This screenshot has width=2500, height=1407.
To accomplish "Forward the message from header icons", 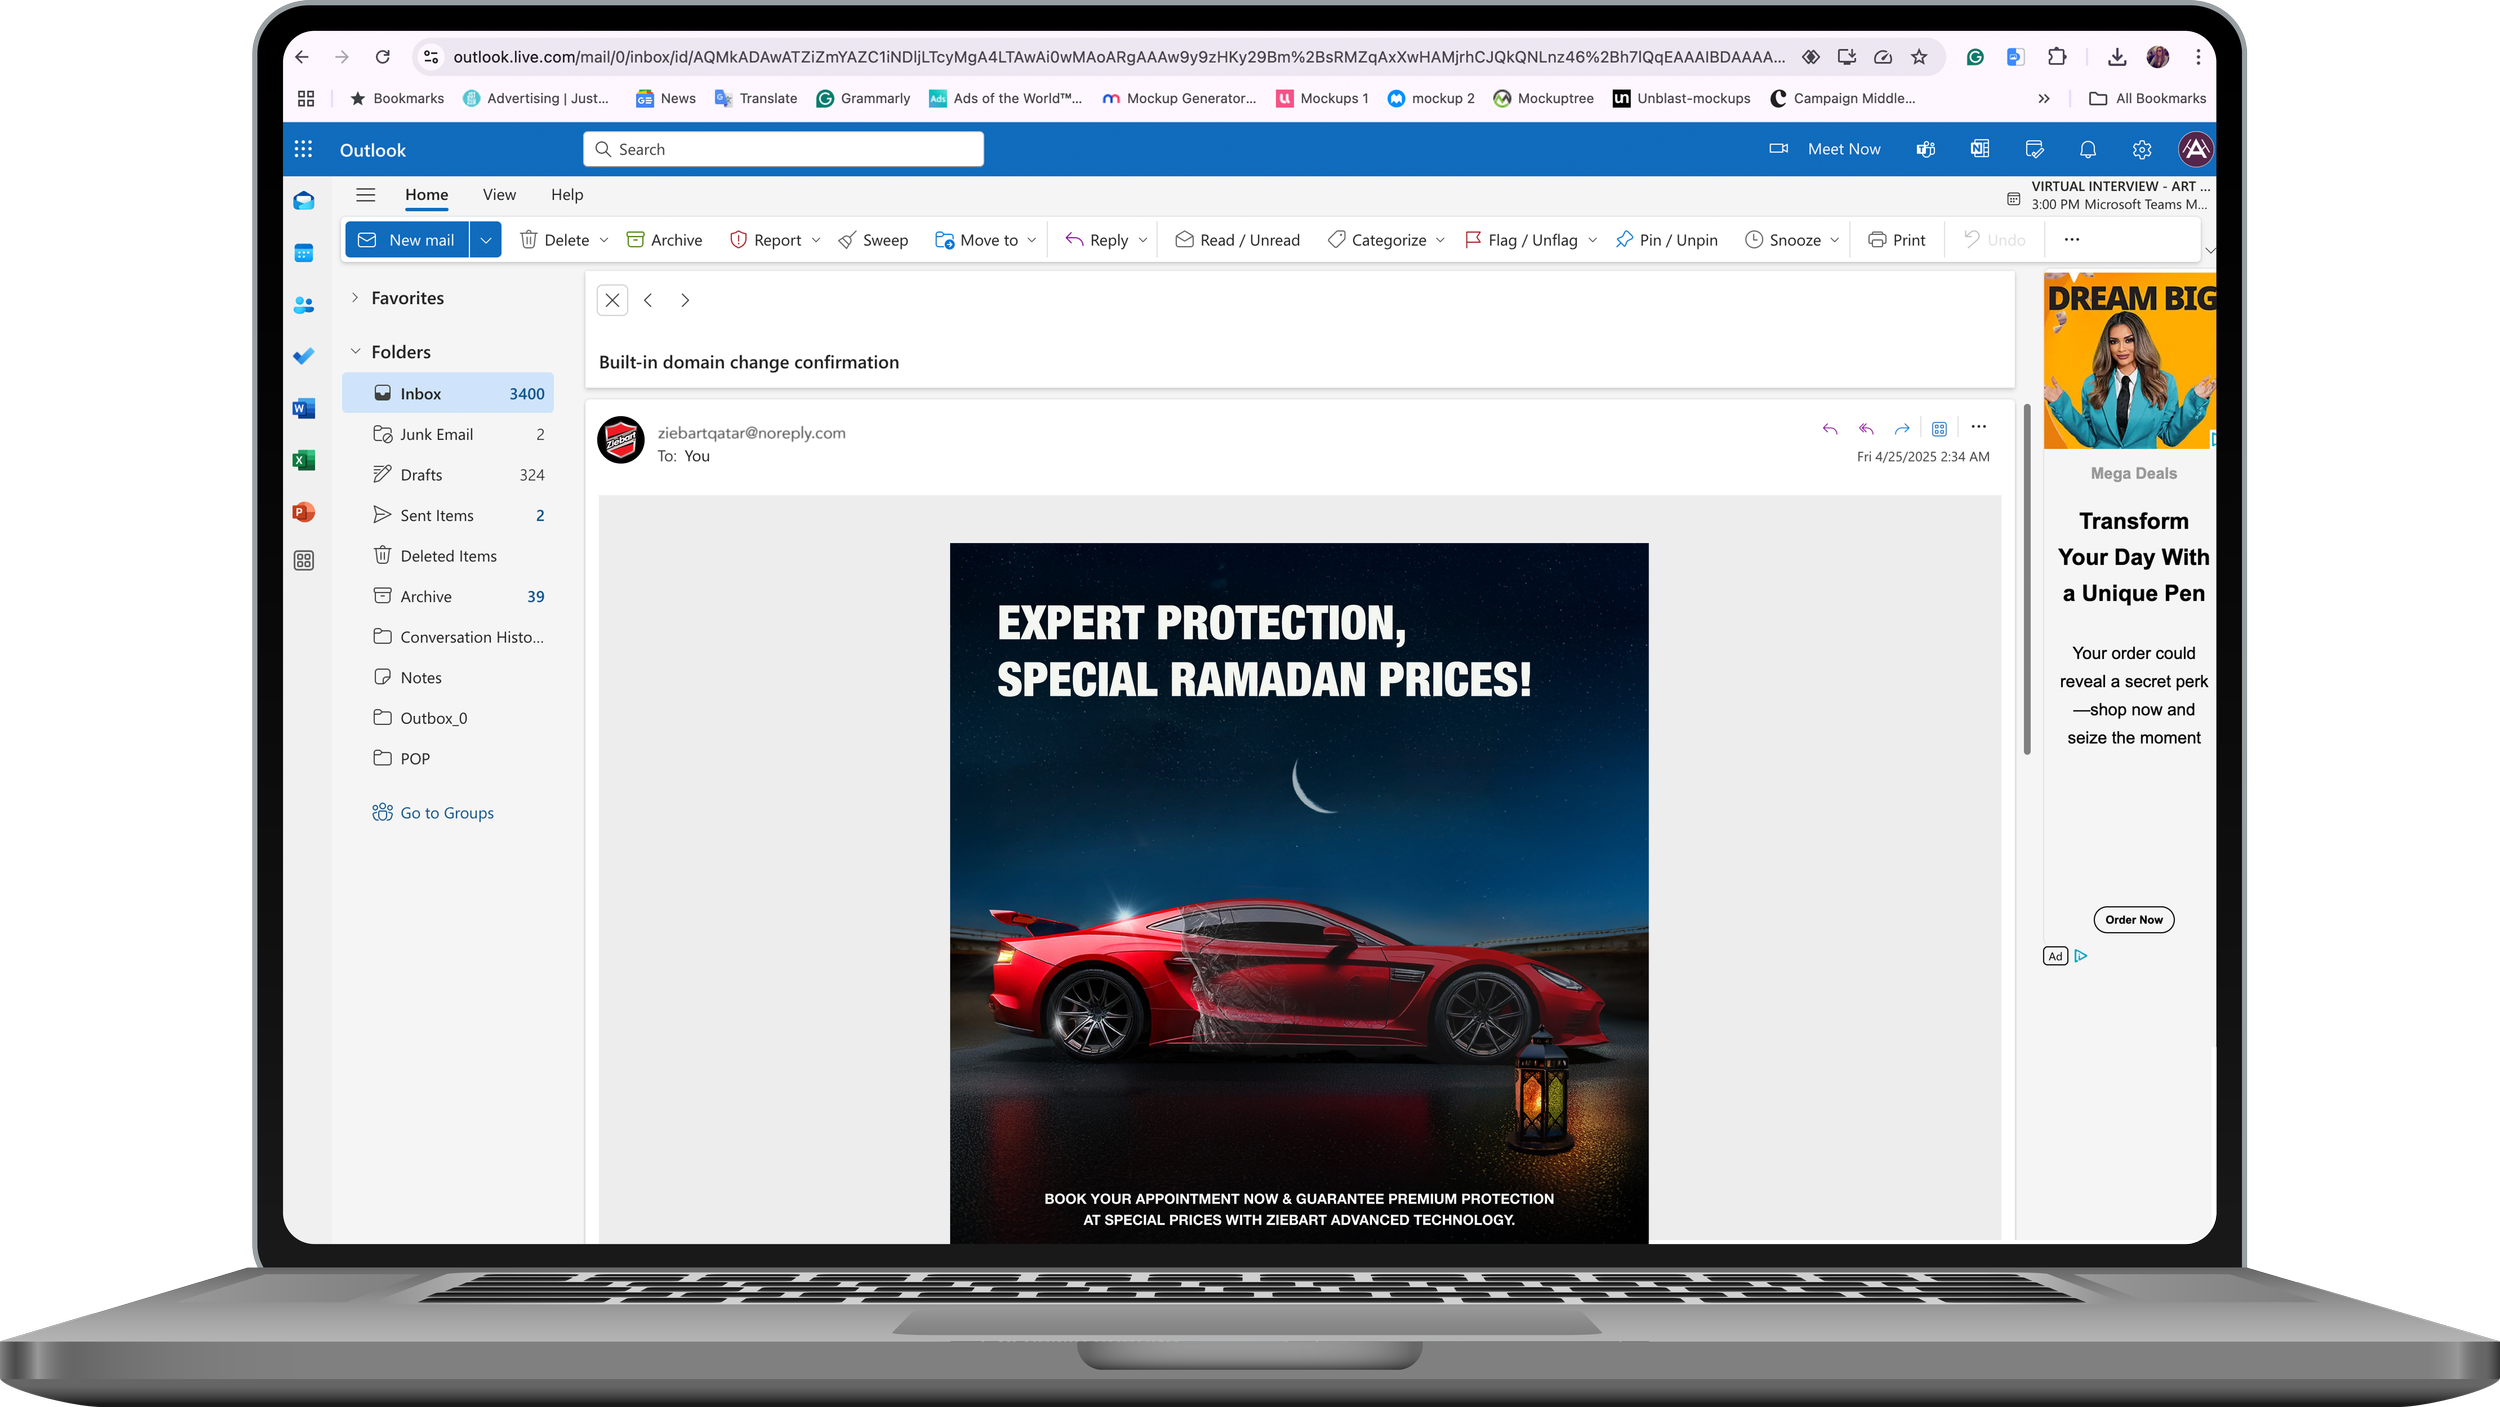I will tap(1902, 428).
